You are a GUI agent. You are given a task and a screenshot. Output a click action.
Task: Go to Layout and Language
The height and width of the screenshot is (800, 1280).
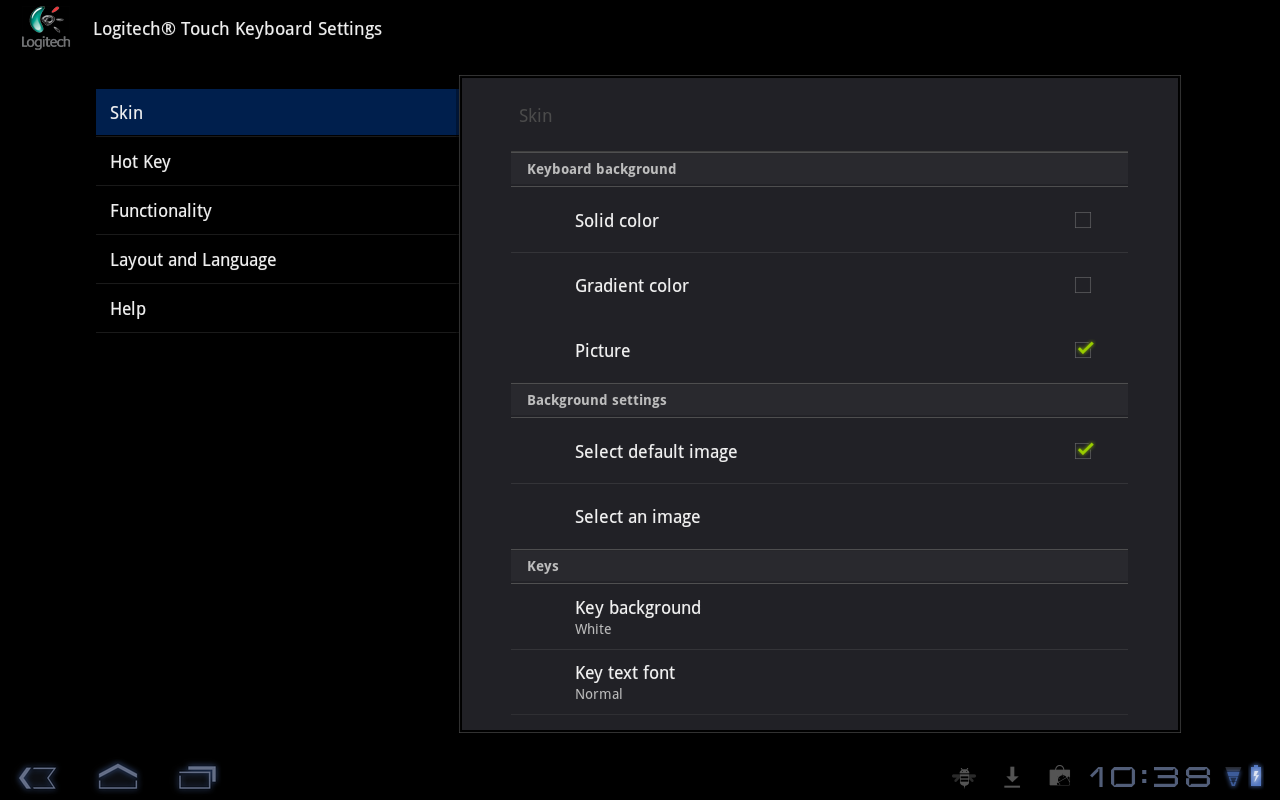click(x=276, y=260)
